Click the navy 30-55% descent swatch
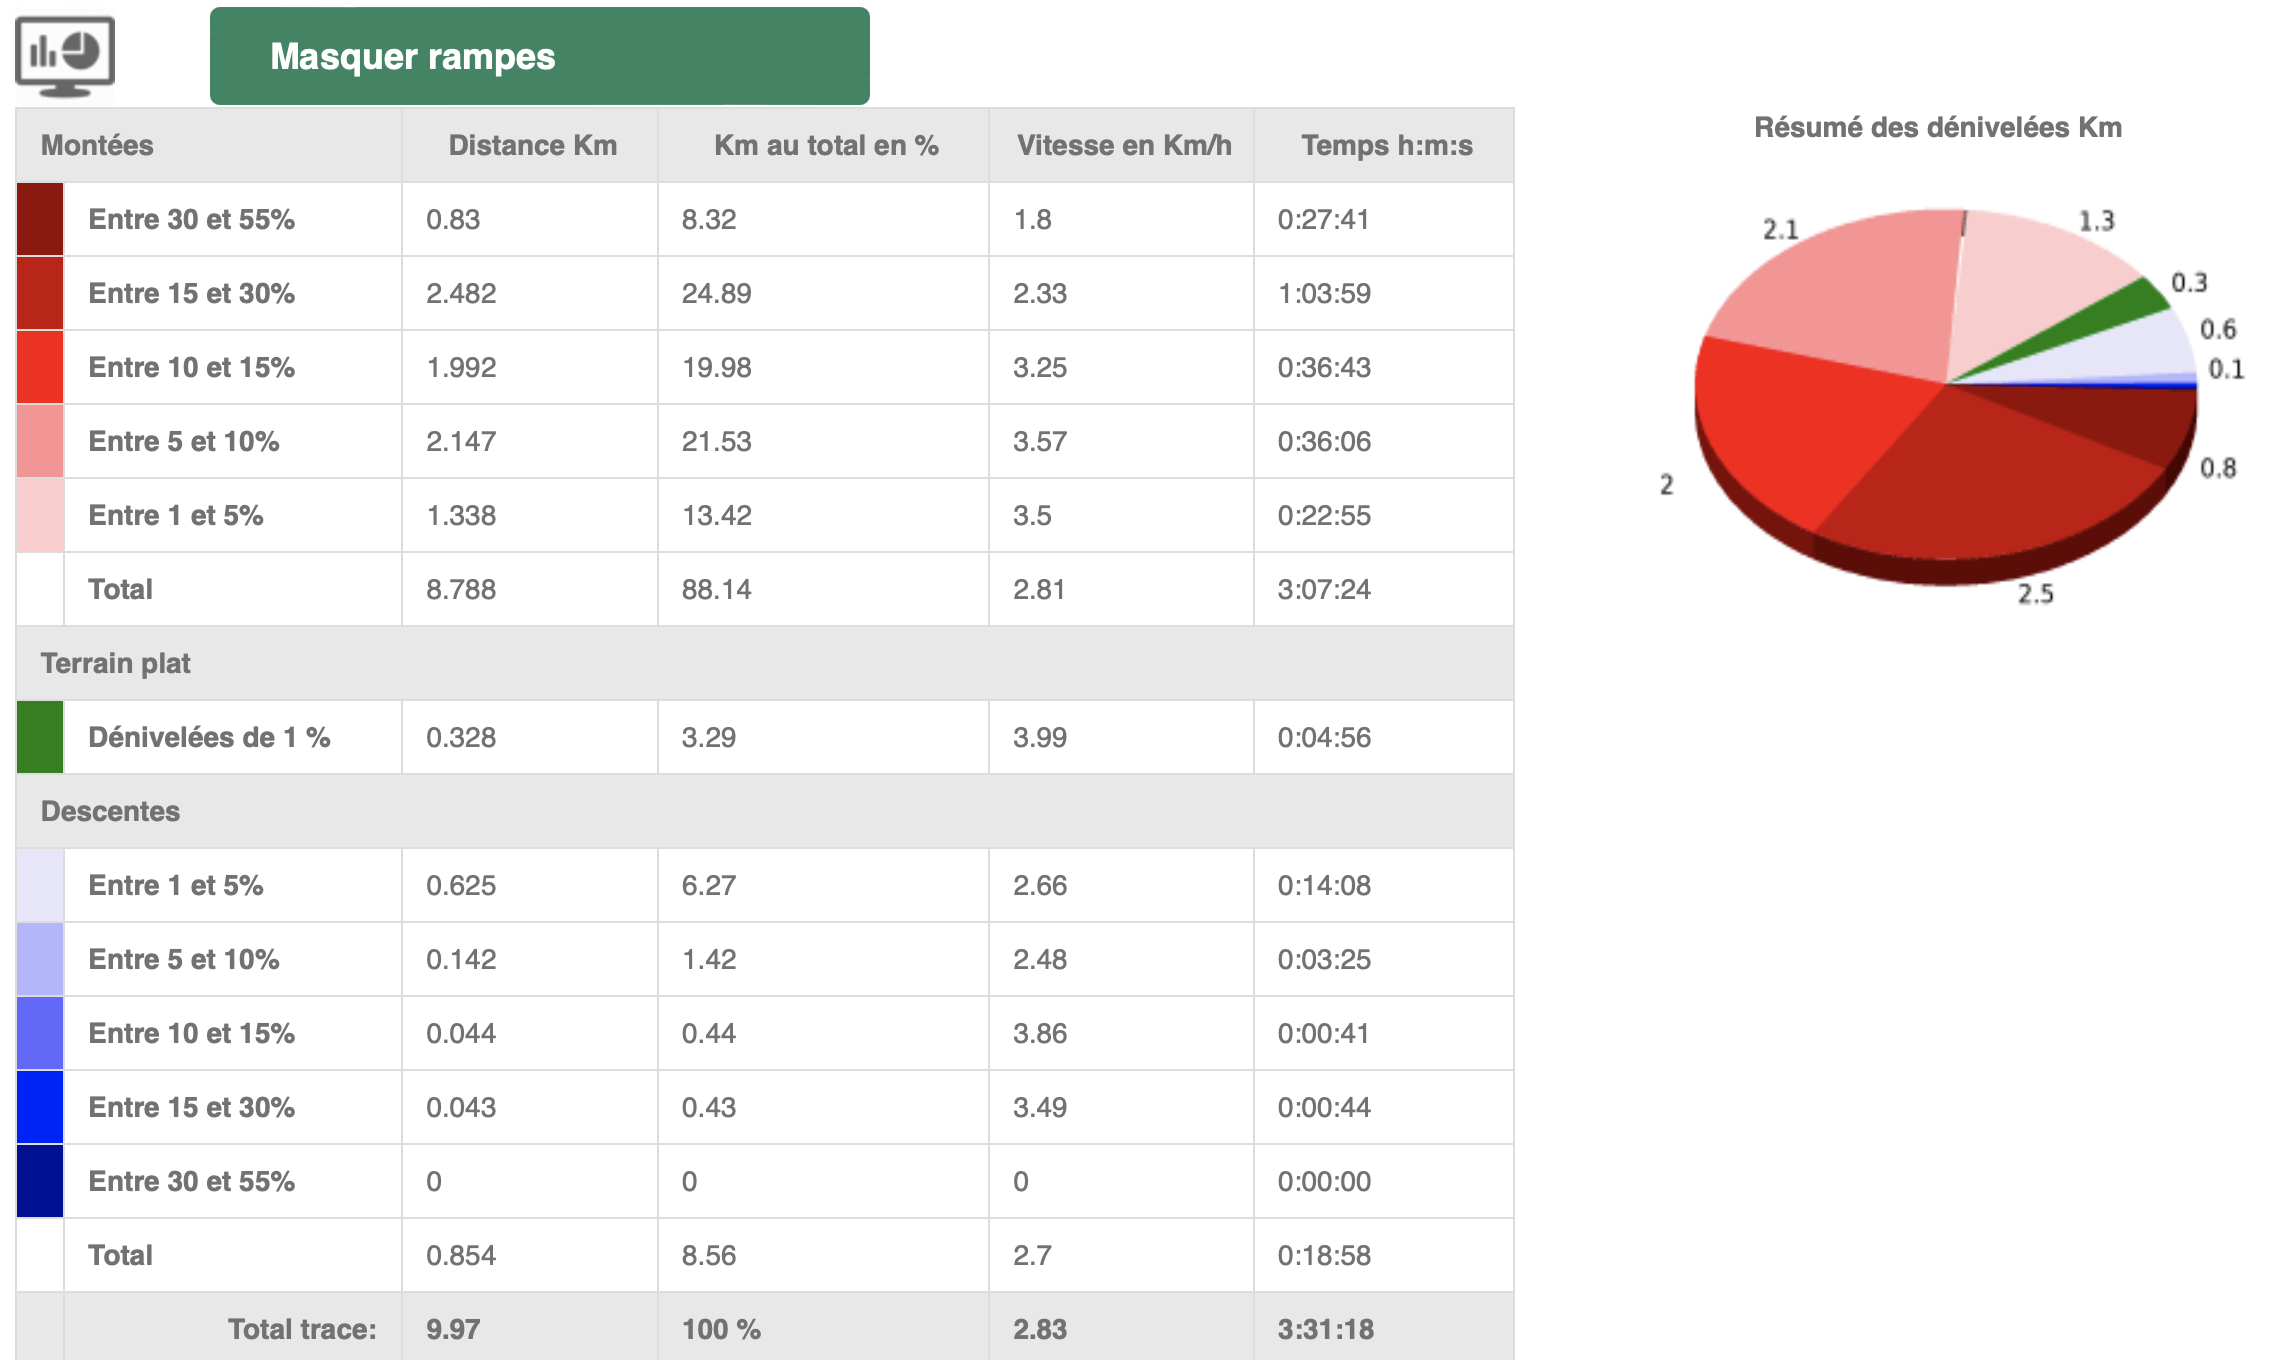Image resolution: width=2274 pixels, height=1360 pixels. coord(40,1181)
